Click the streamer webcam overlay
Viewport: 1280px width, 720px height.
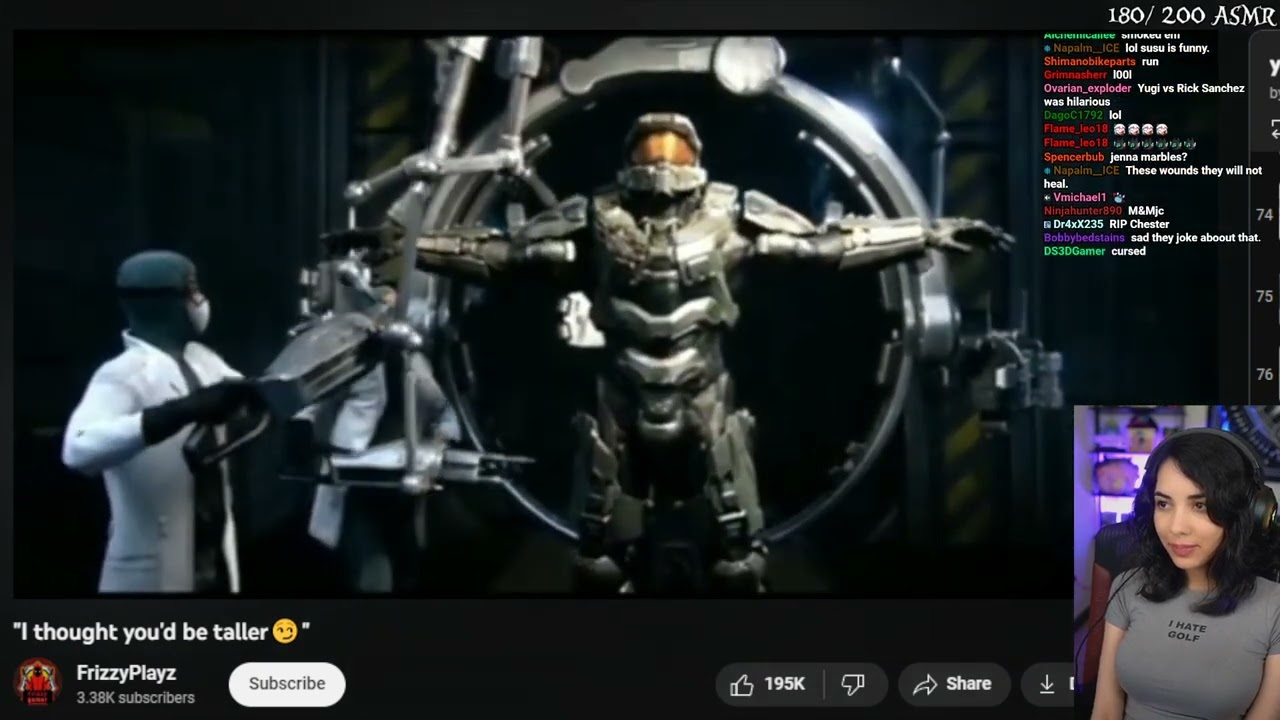1177,562
